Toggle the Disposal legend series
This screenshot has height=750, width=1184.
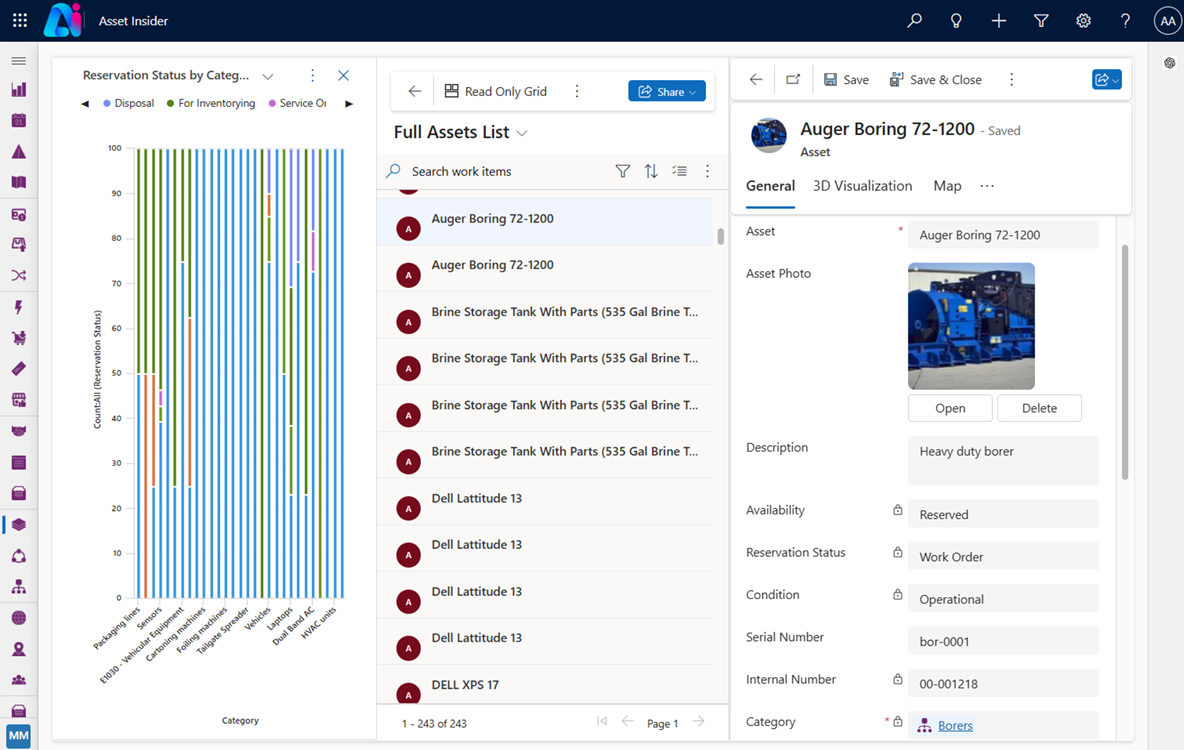pyautogui.click(x=129, y=103)
